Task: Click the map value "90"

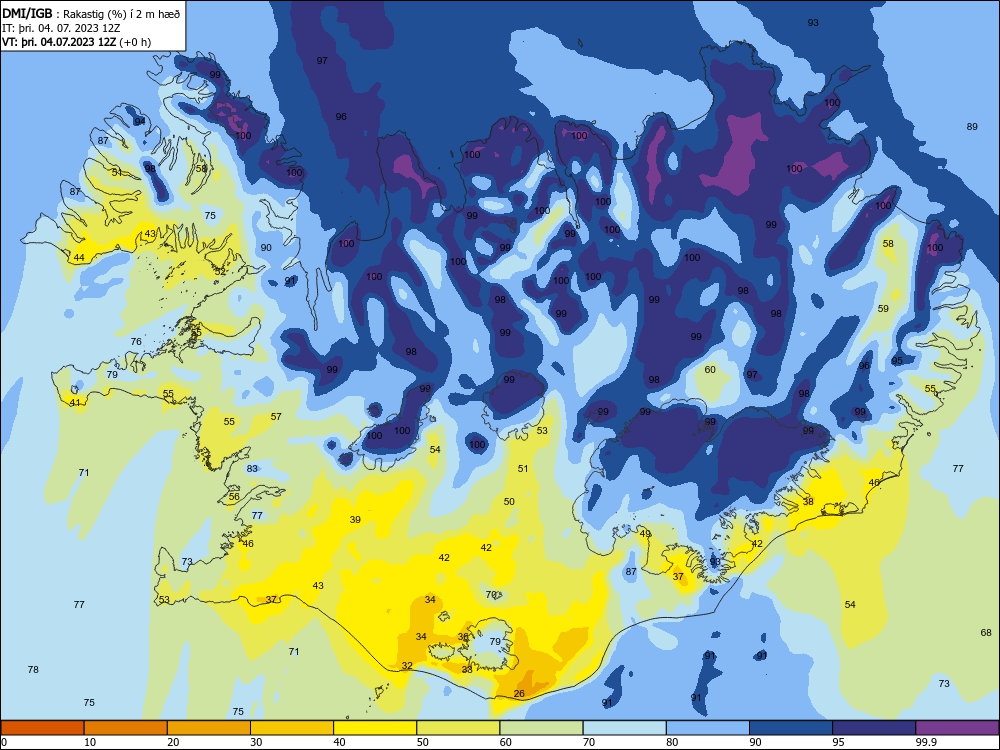Action: click(266, 248)
